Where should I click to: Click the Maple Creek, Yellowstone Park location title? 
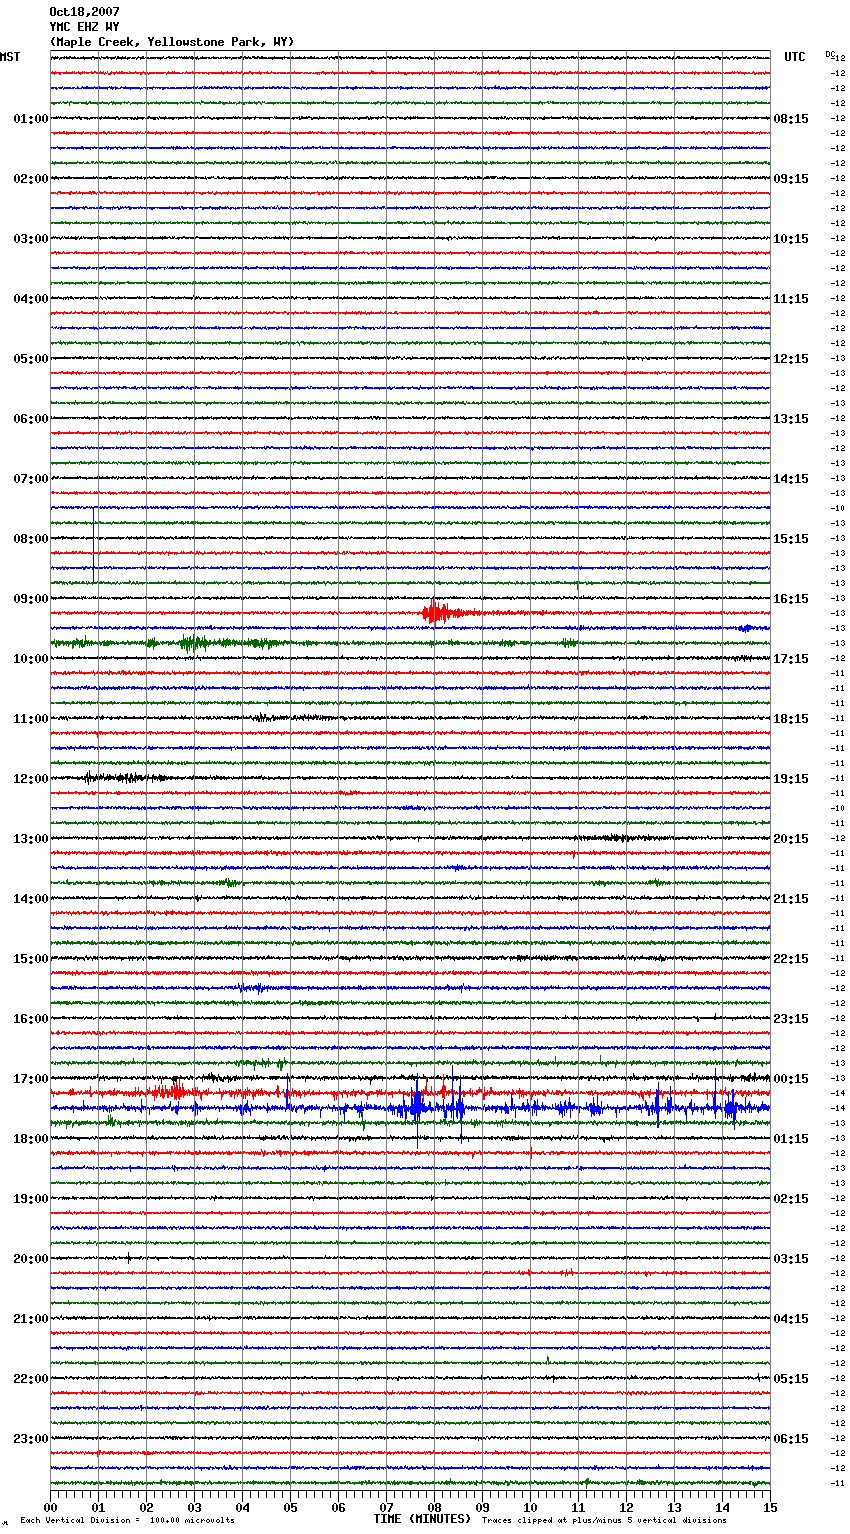[172, 42]
